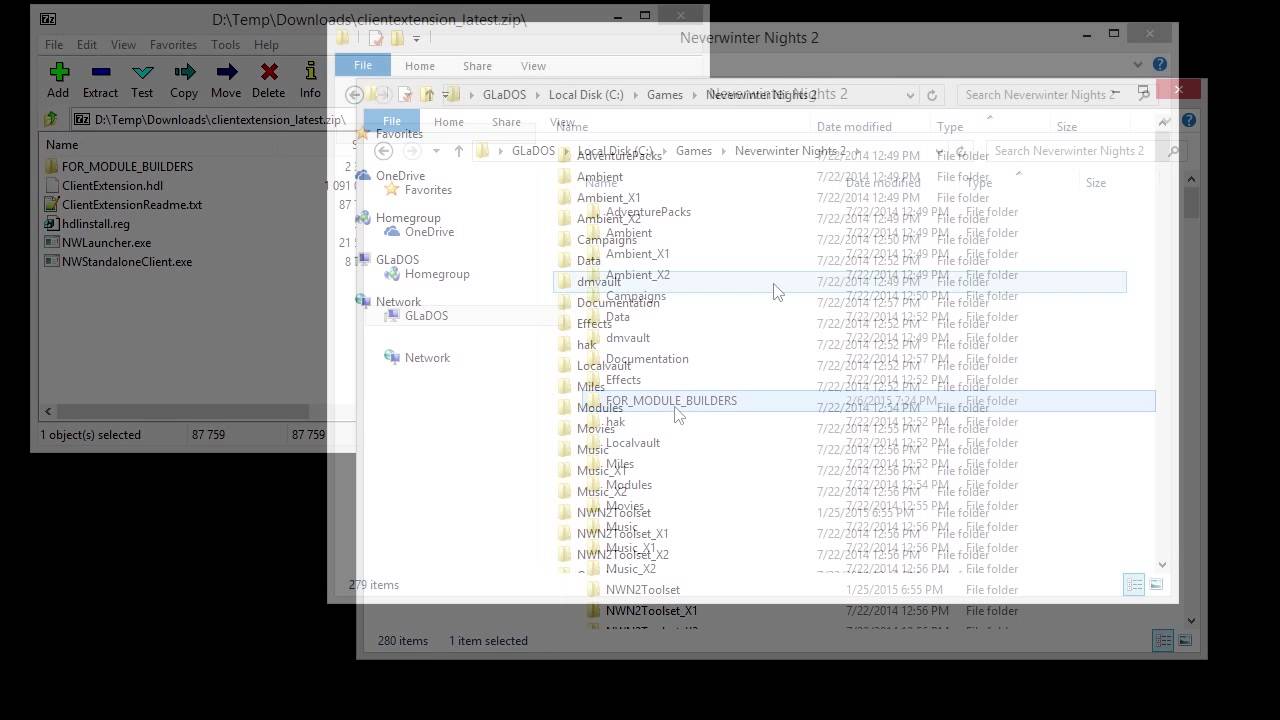Click the Help icon in the 280-item Explorer window
This screenshot has height=720, width=1280.
(x=1189, y=120)
